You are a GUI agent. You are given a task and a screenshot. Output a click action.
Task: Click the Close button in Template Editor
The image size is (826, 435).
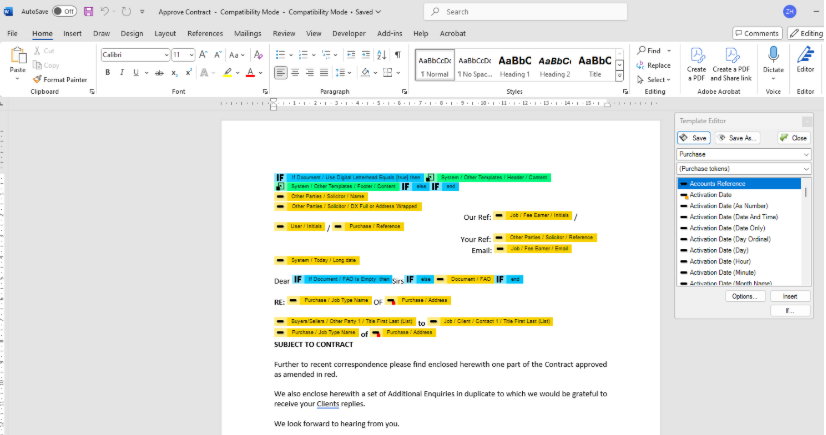794,138
